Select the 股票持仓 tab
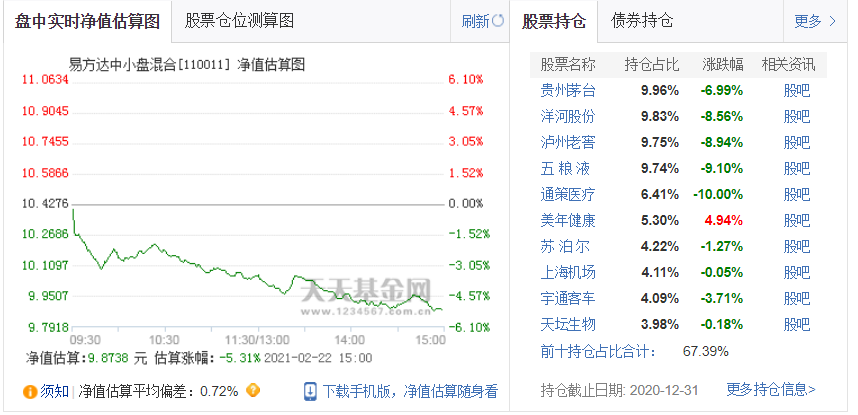 tap(554, 21)
